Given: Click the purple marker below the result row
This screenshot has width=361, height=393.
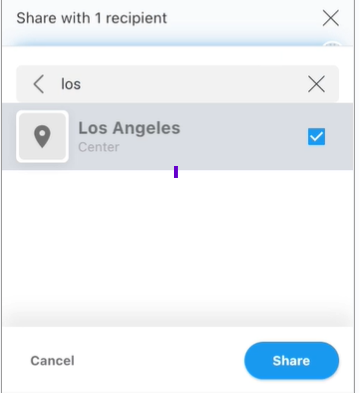Looking at the screenshot, I should 176,172.
